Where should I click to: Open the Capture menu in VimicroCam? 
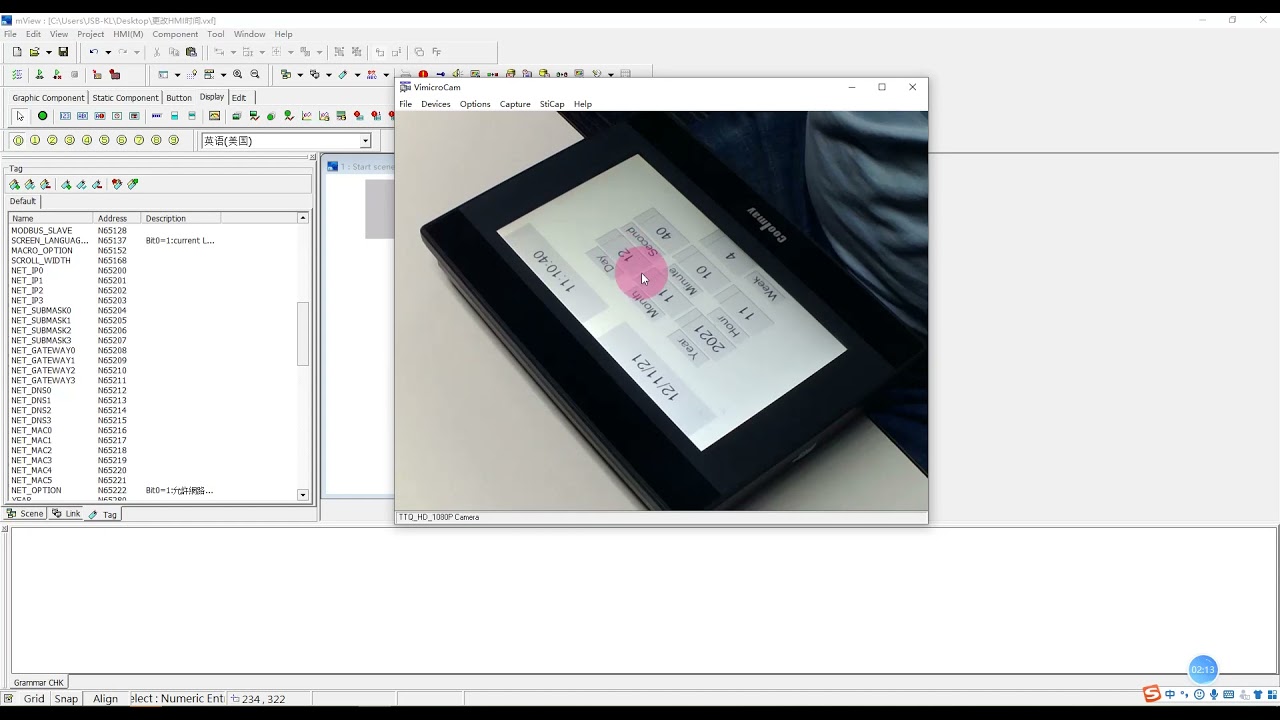(x=515, y=104)
